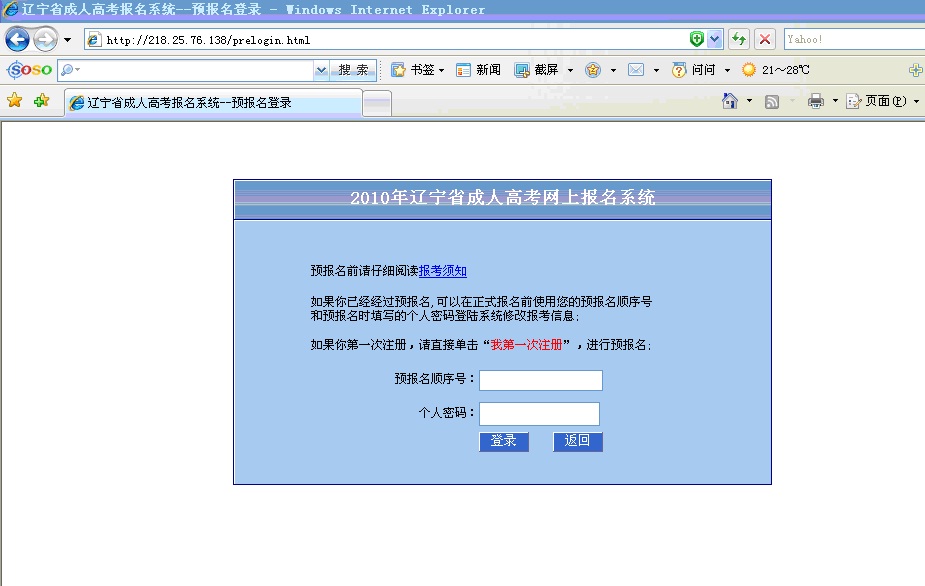The width and height of the screenshot is (925, 586).
Task: Expand the 问问 dropdown arrow
Action: pos(727,70)
